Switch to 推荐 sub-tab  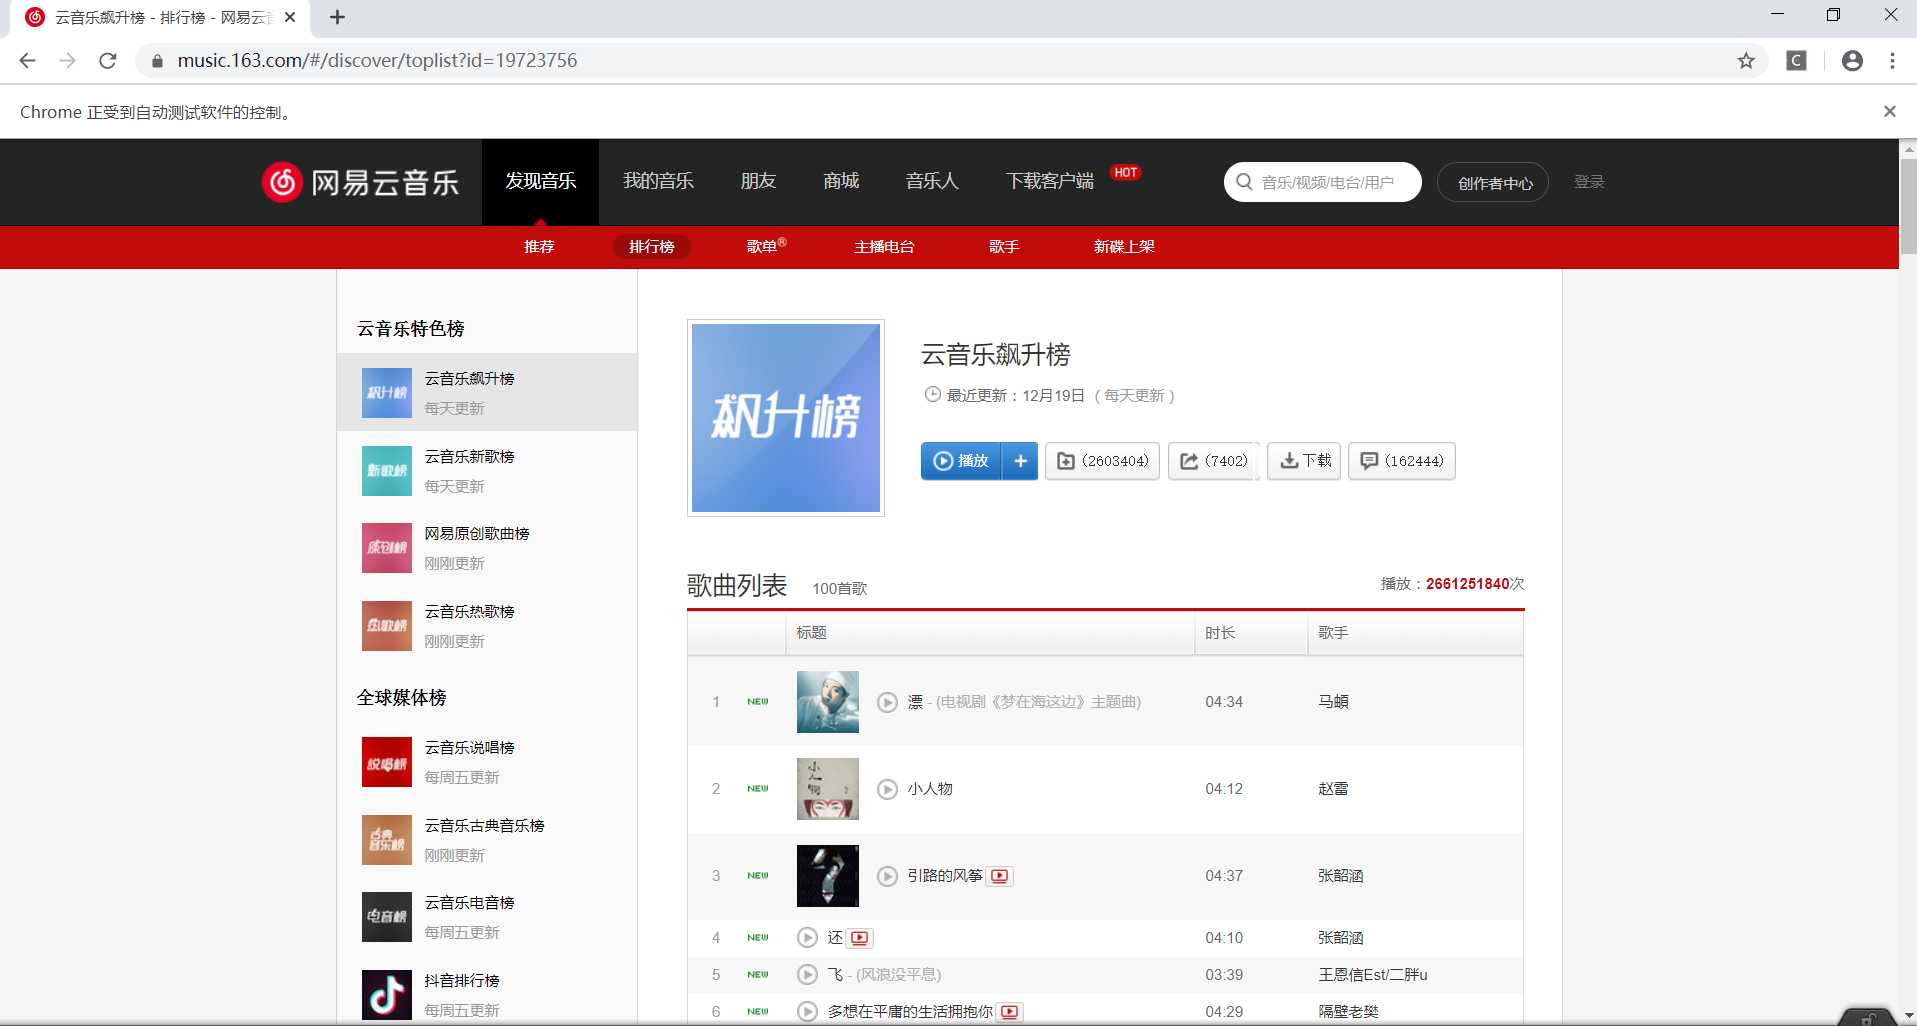pyautogui.click(x=539, y=247)
